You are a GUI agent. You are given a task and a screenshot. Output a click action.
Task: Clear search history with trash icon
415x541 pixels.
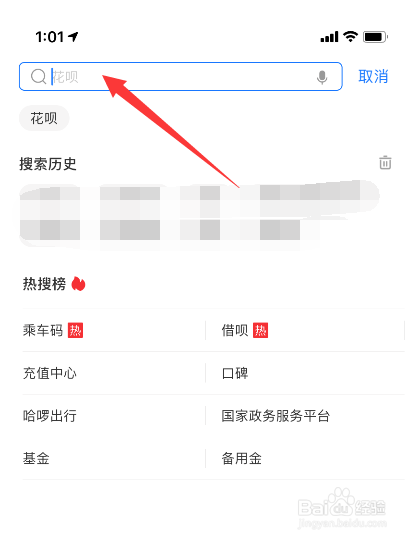[385, 163]
